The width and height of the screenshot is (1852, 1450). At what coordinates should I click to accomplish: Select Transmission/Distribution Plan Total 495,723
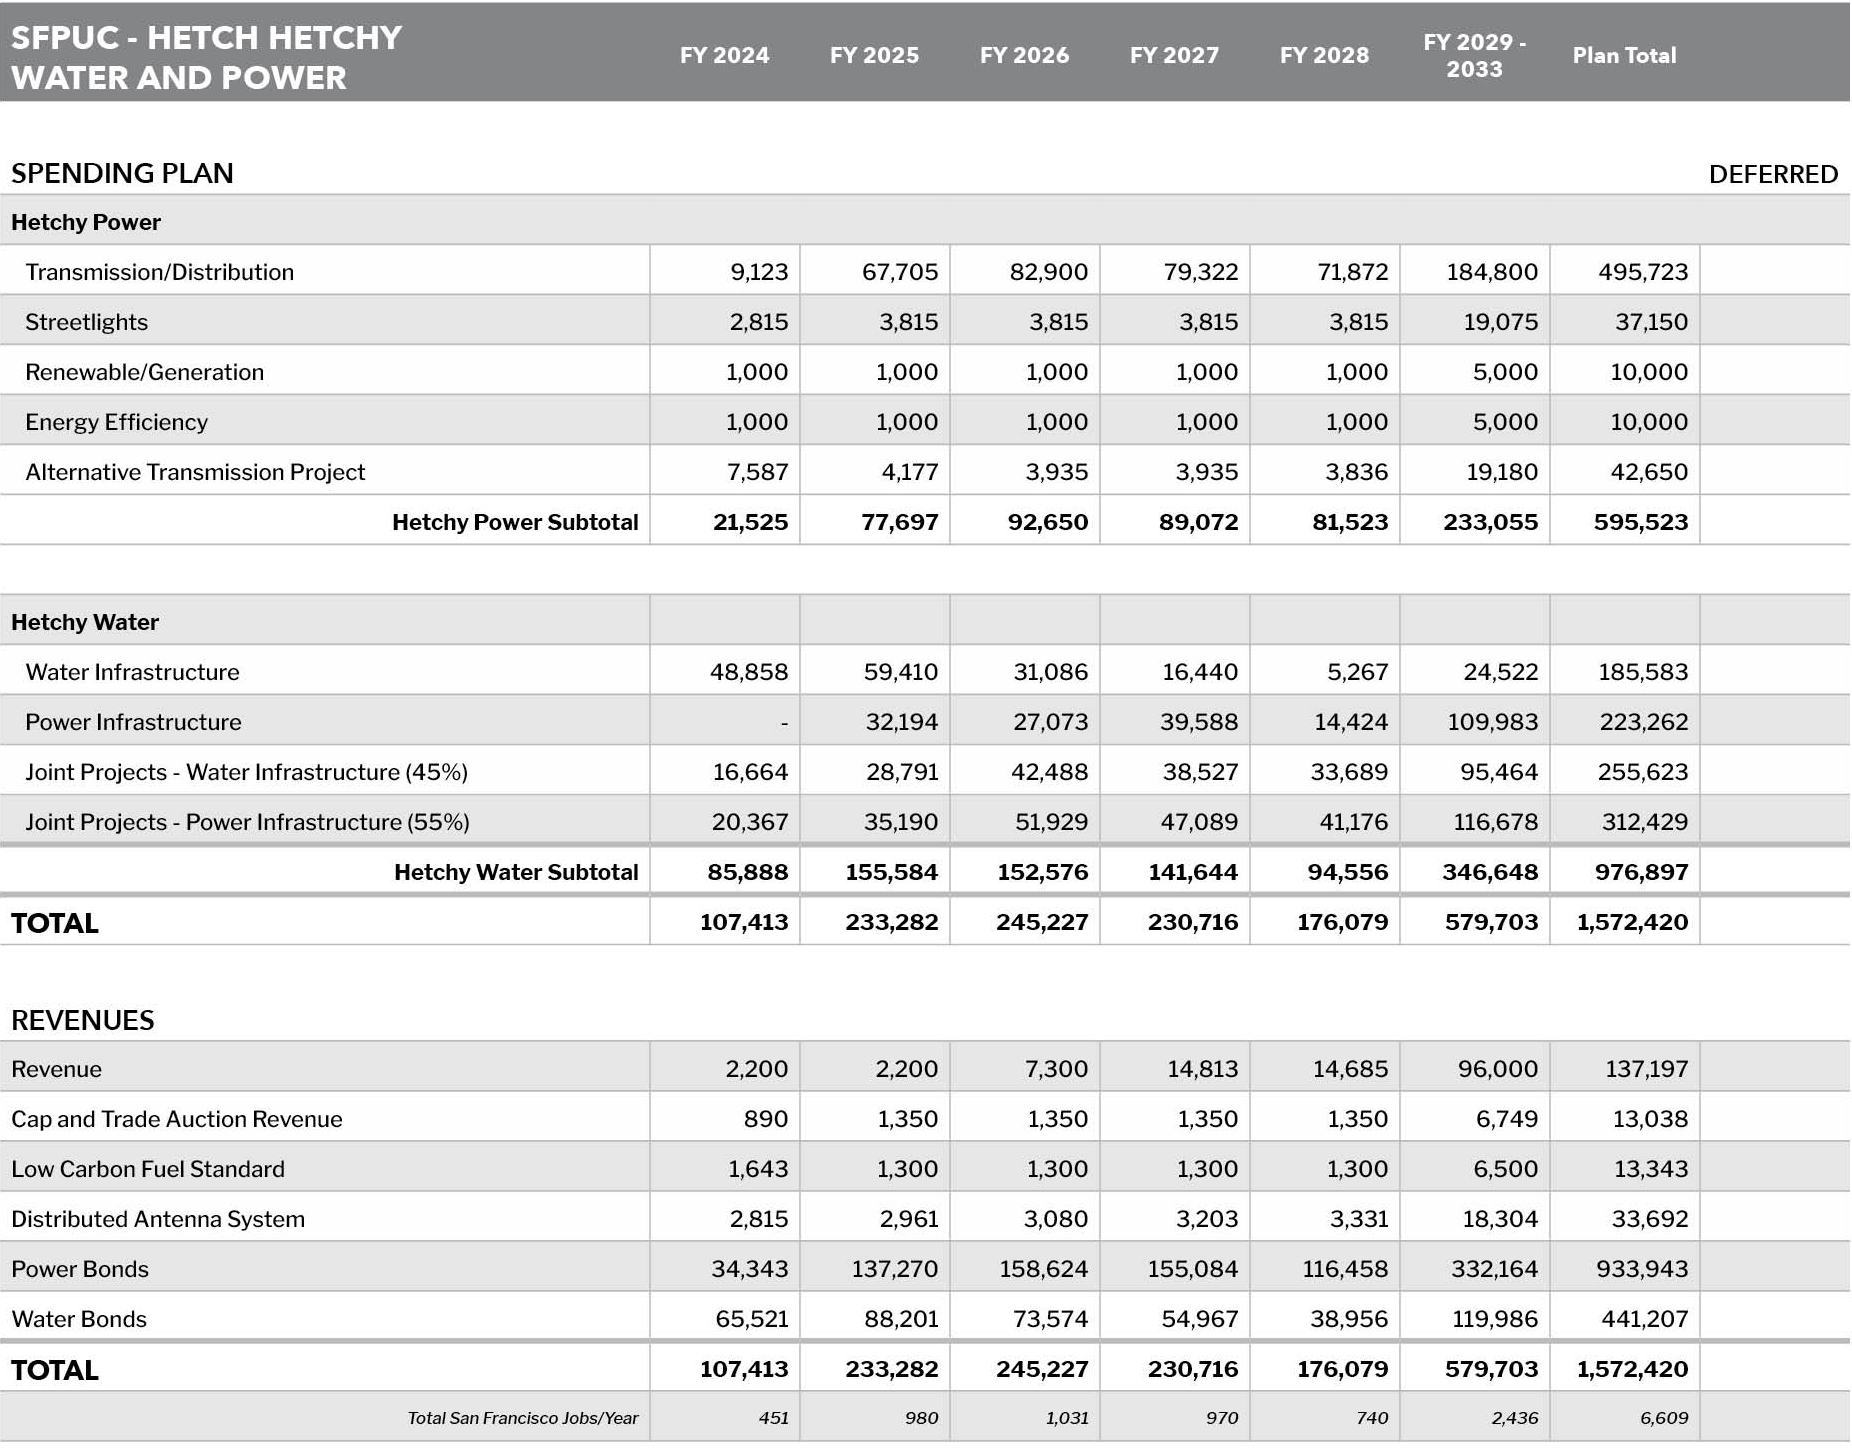coord(1643,272)
